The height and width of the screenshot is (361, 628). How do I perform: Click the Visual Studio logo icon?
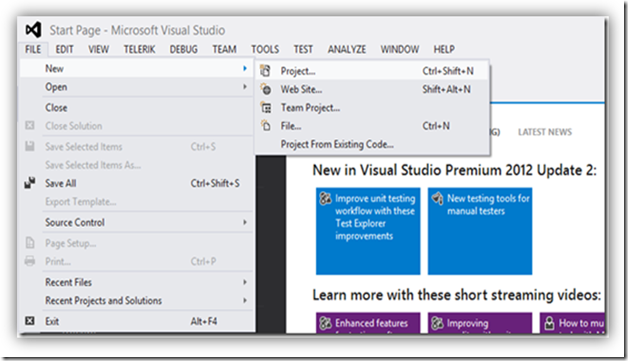pyautogui.click(x=33, y=30)
